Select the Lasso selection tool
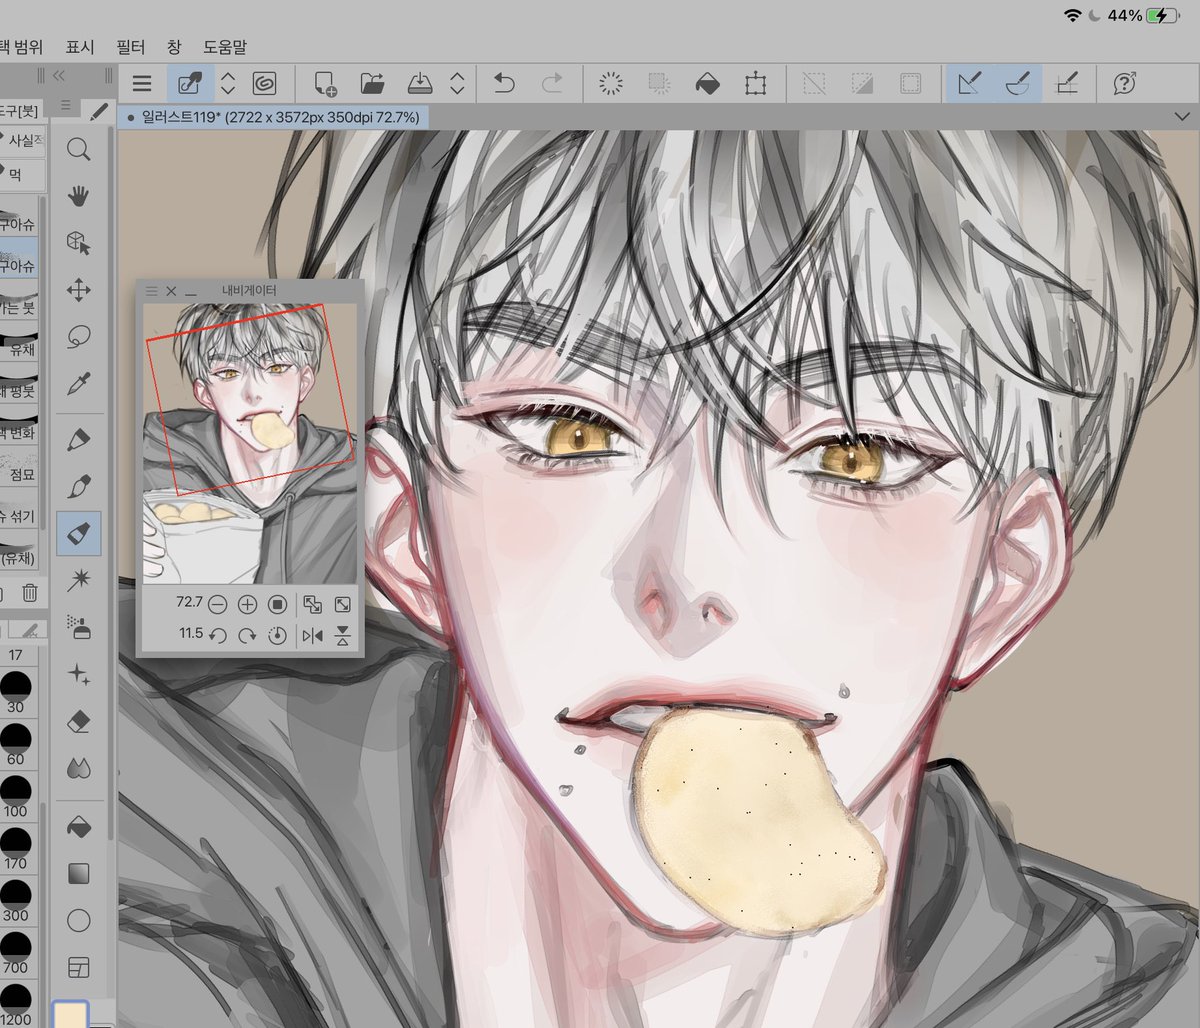The height and width of the screenshot is (1028, 1200). point(78,338)
